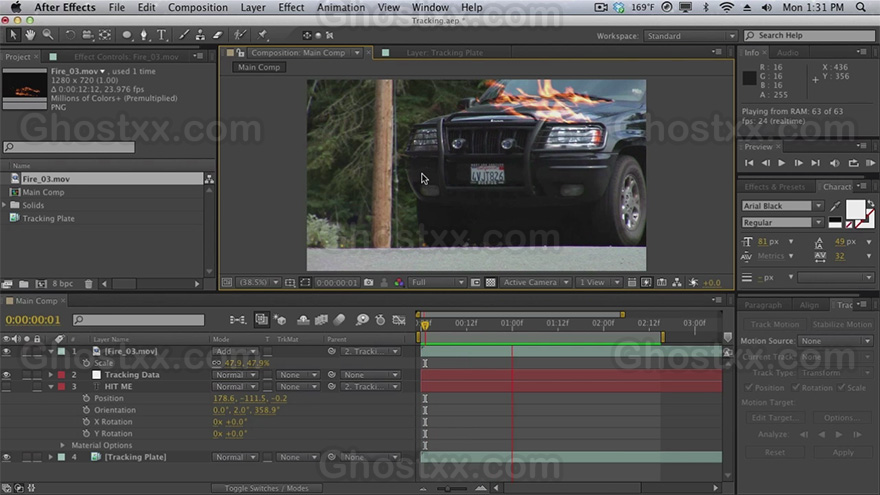
Task: Select the Horizontal Type tool
Action: click(x=162, y=35)
